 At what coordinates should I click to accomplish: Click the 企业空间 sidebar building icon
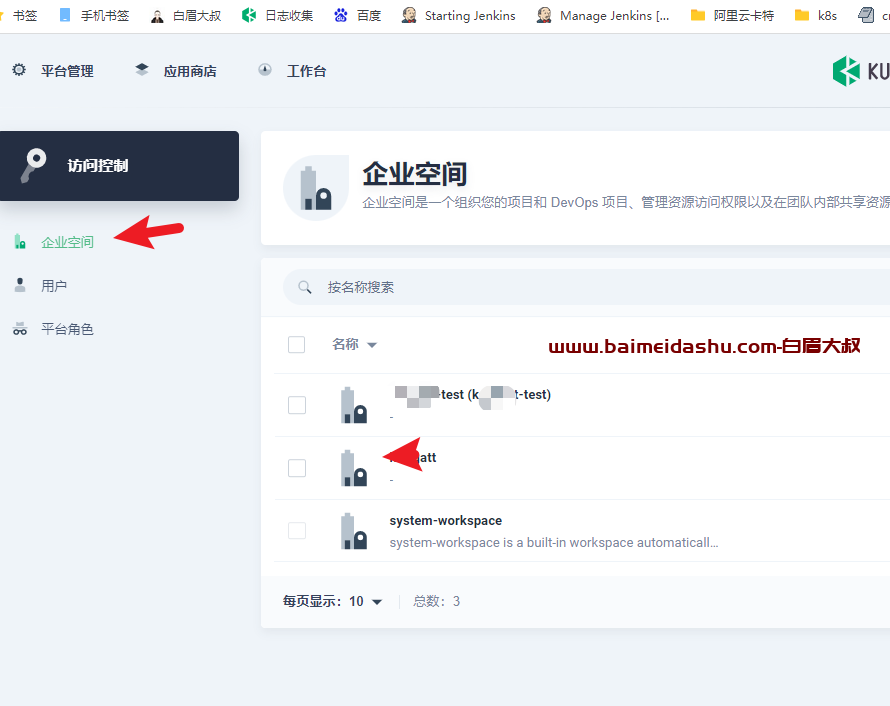20,242
